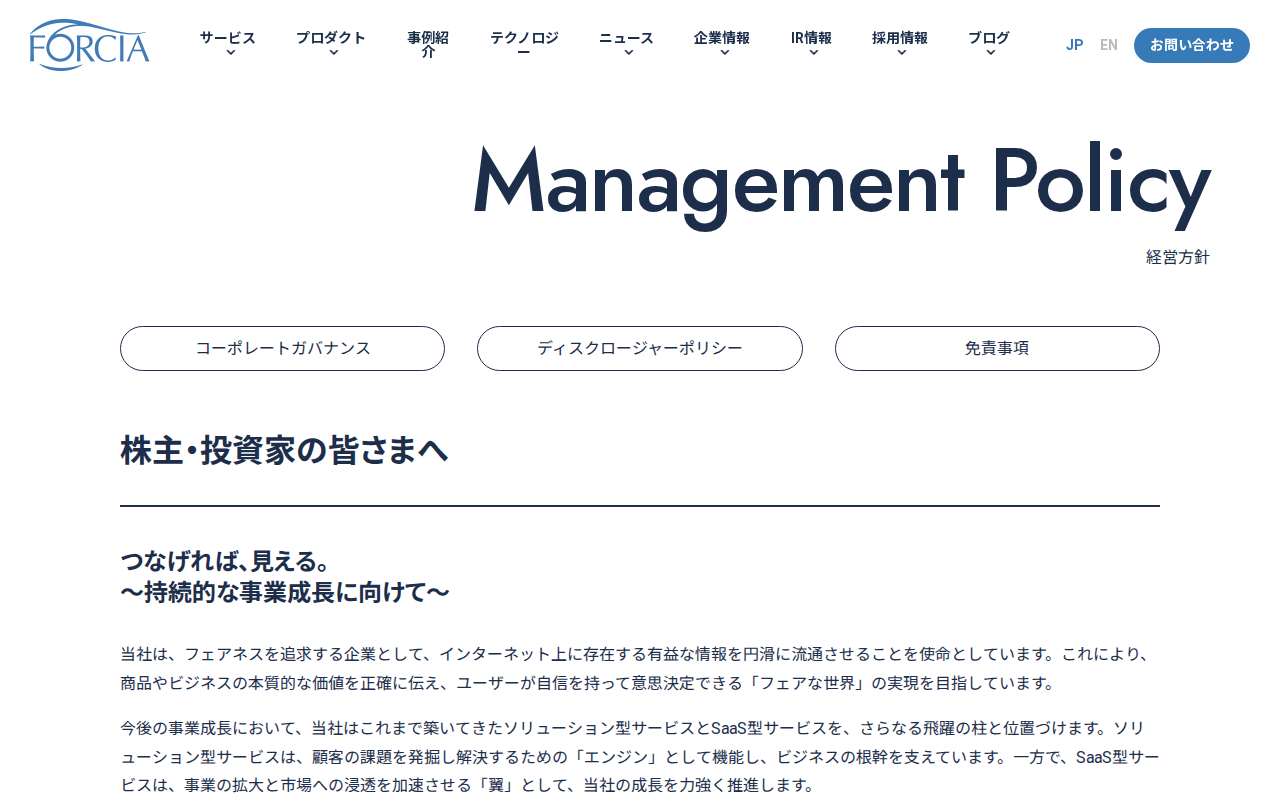Screen dimensions: 1280x800
Task: Open the テクノロジー menu item
Action: 524,45
